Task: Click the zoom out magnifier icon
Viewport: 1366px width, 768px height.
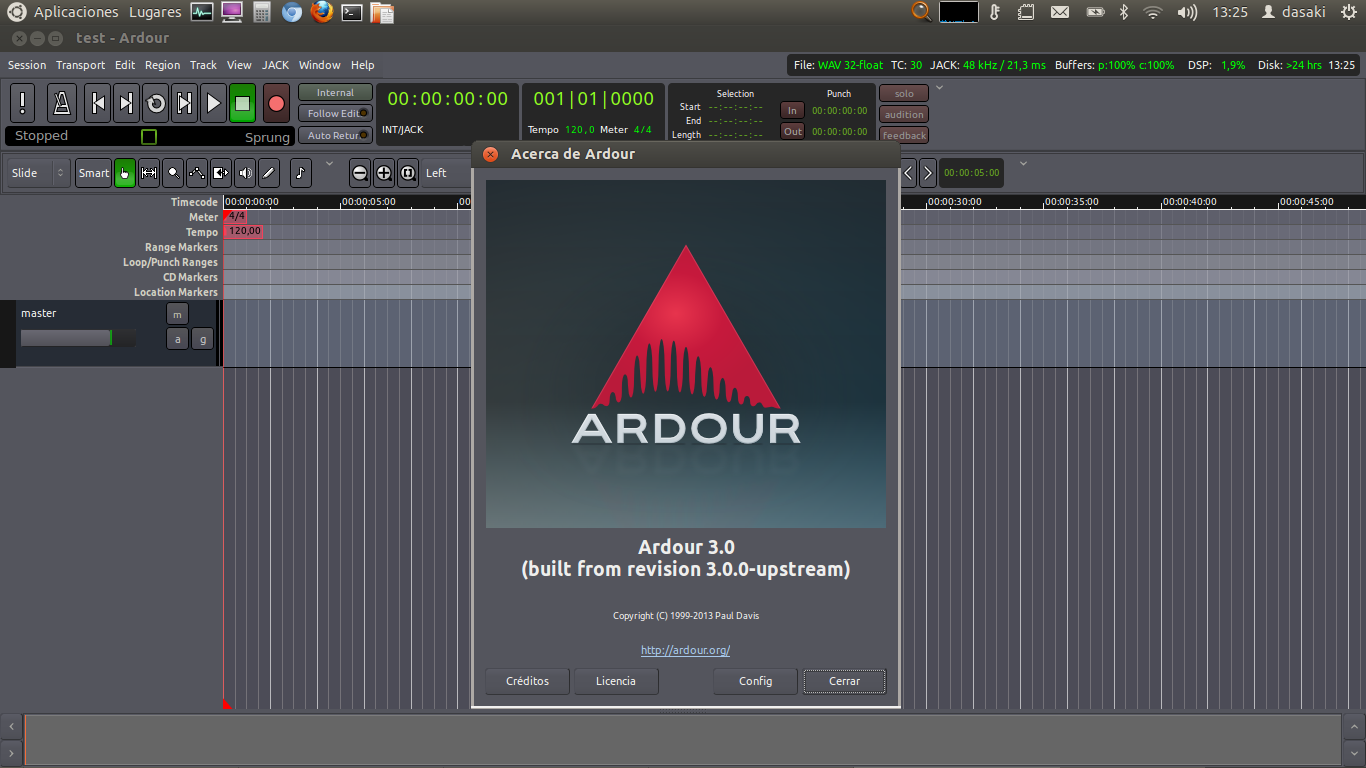Action: [x=360, y=173]
